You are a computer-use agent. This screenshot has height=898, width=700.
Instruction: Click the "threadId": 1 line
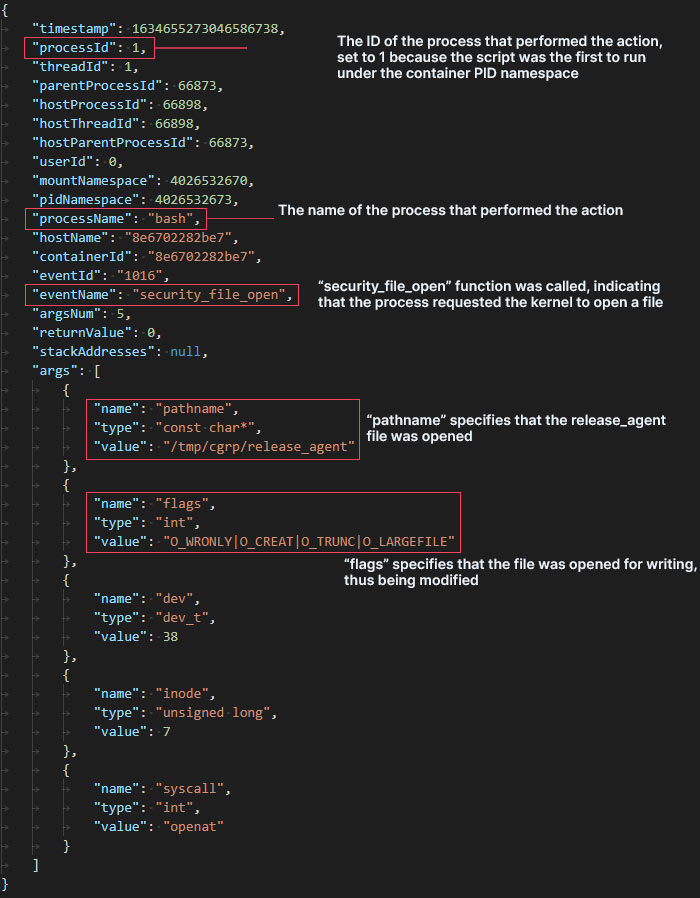point(85,66)
